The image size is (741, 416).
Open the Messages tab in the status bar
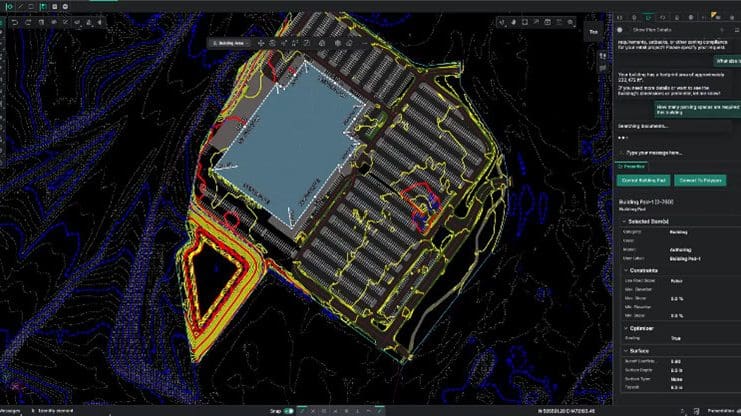10,410
